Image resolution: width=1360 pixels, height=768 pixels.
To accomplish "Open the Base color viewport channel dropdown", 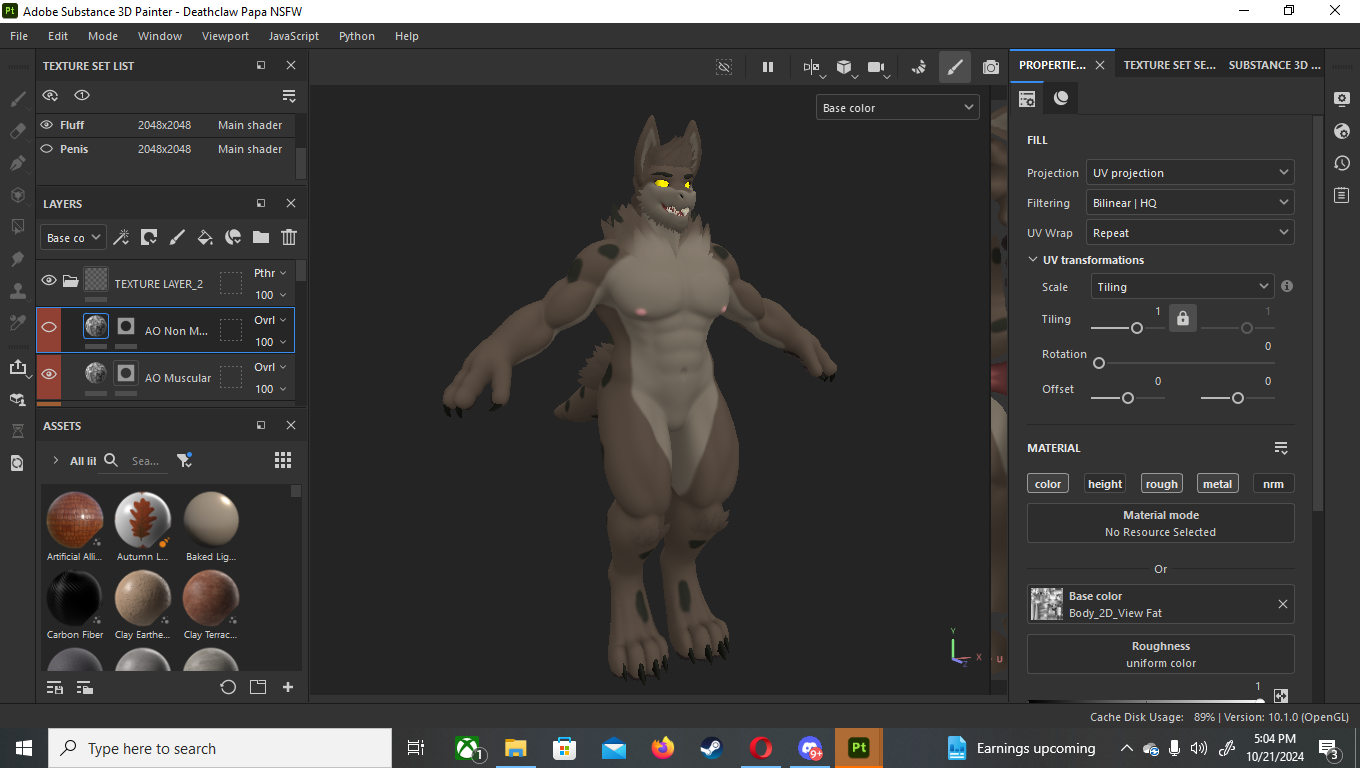I will [x=897, y=108].
